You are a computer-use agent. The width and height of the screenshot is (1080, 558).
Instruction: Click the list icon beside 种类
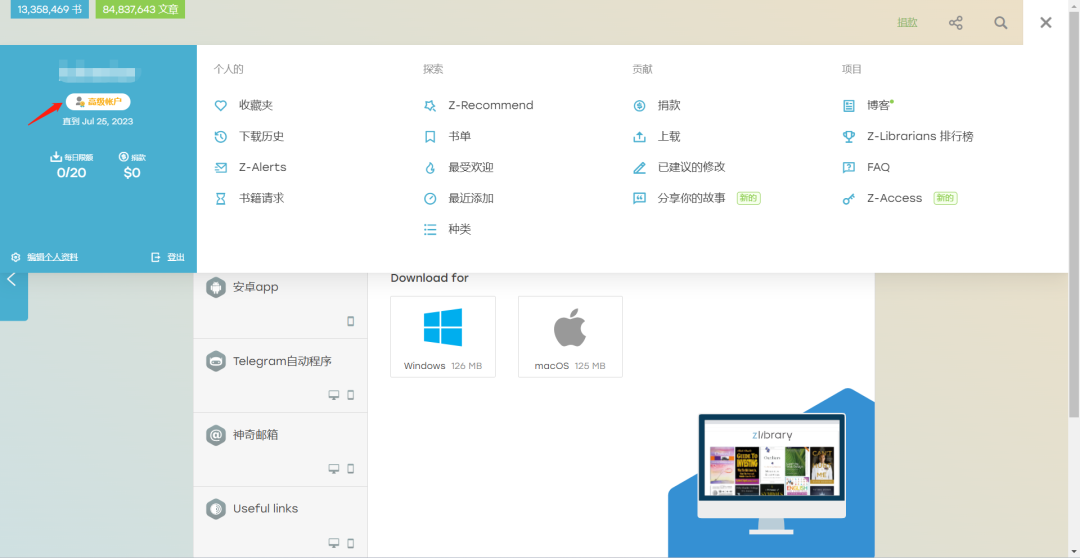430,229
